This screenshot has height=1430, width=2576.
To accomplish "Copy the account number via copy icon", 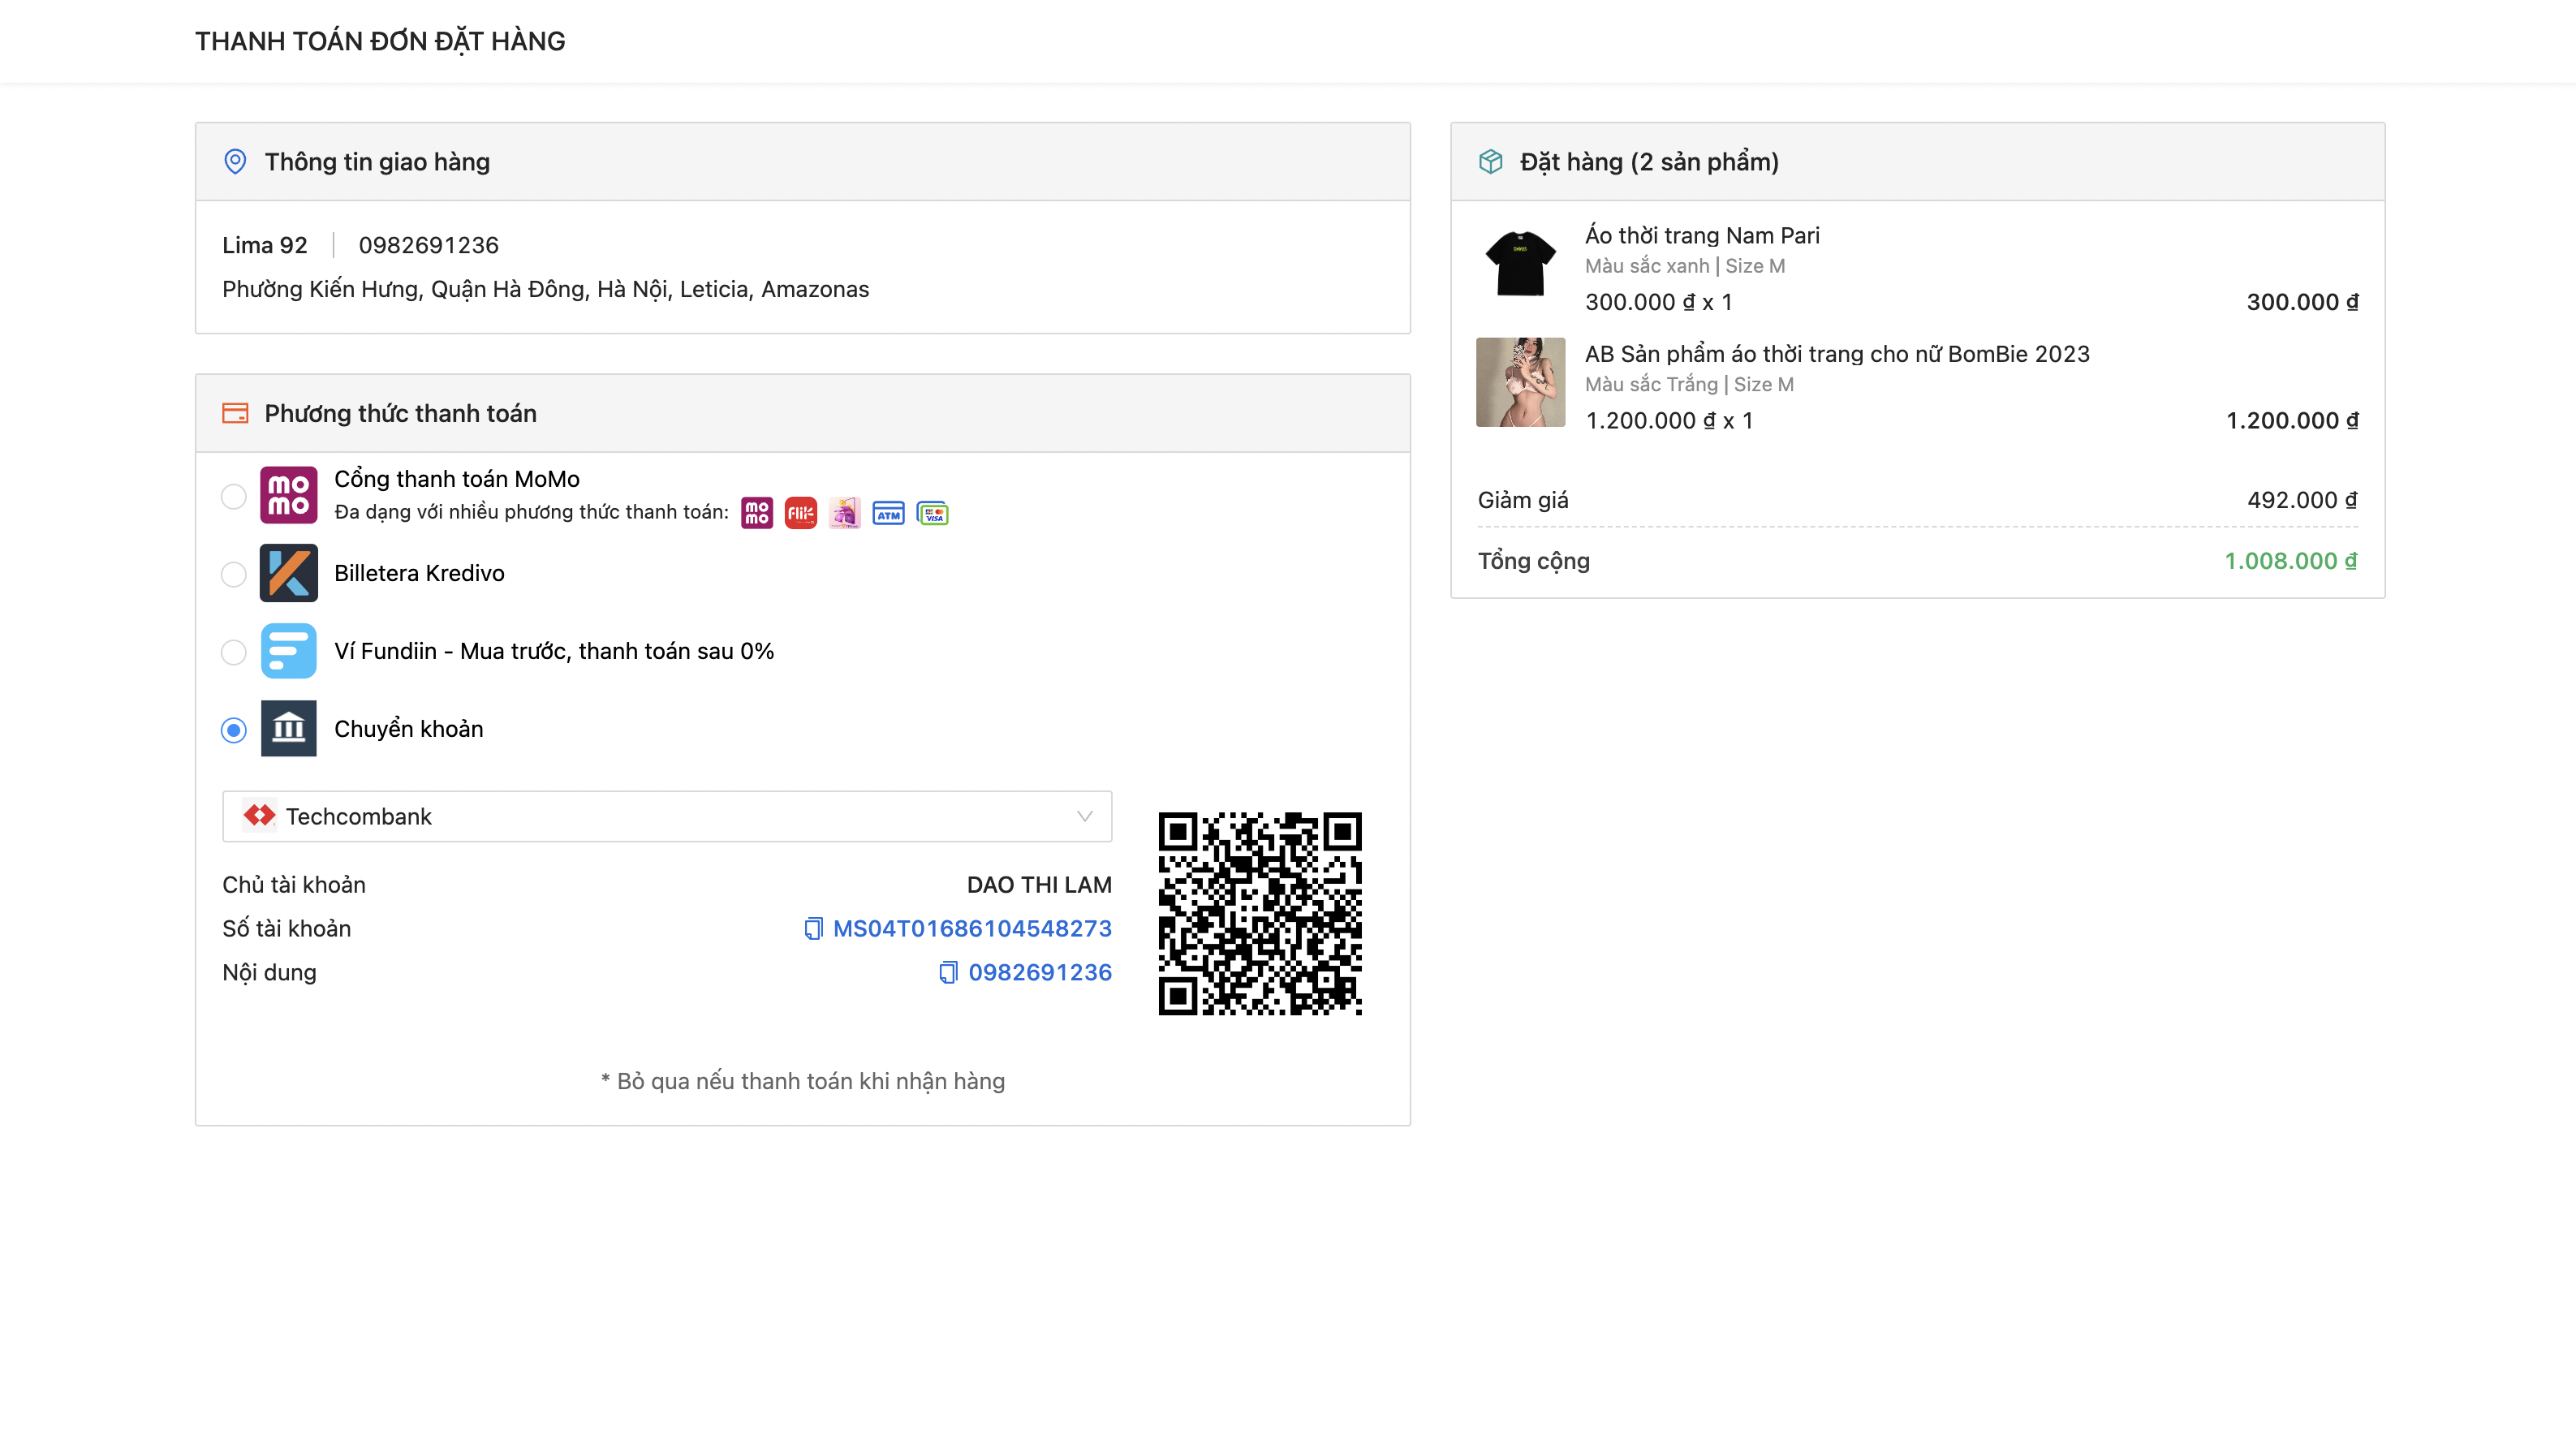I will tap(813, 929).
